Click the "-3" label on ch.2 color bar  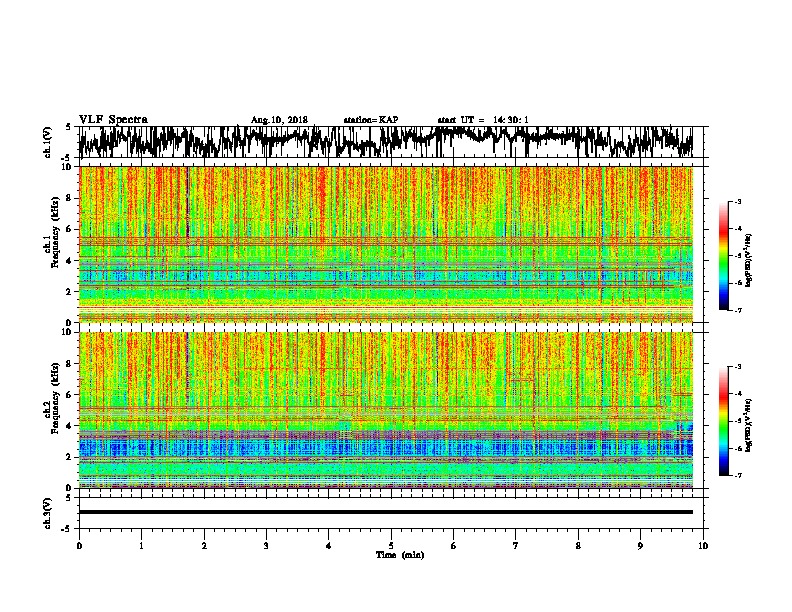point(737,367)
